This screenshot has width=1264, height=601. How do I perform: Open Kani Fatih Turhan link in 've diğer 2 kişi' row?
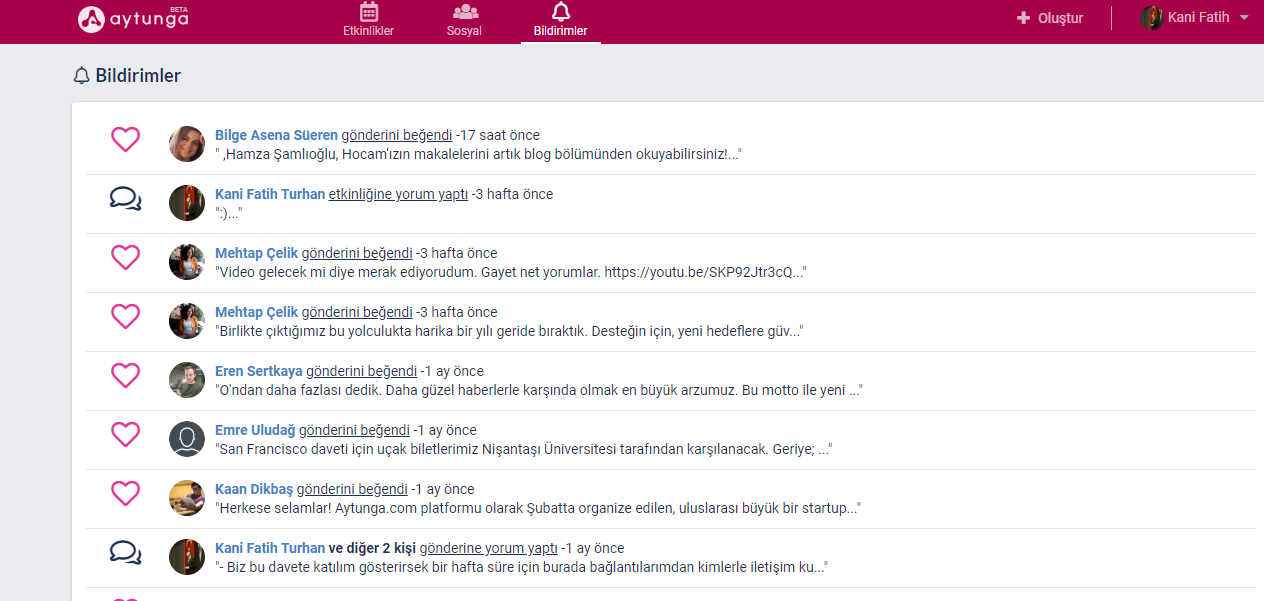point(270,548)
